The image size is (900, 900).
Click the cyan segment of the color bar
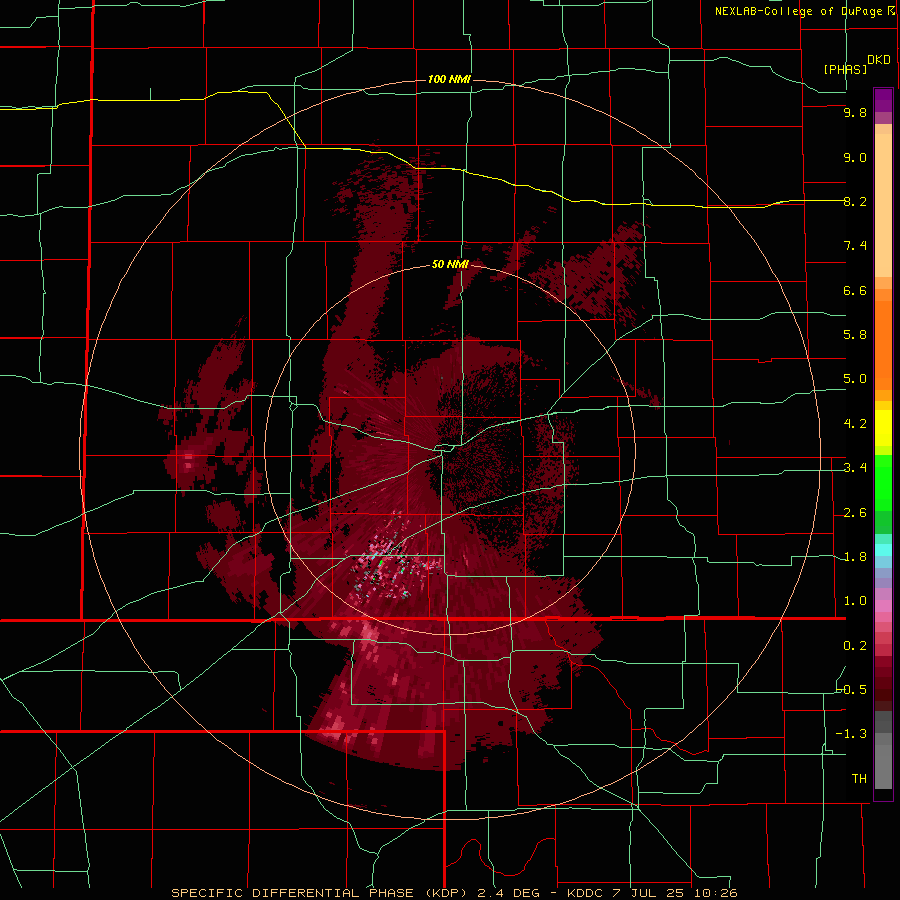click(x=883, y=550)
